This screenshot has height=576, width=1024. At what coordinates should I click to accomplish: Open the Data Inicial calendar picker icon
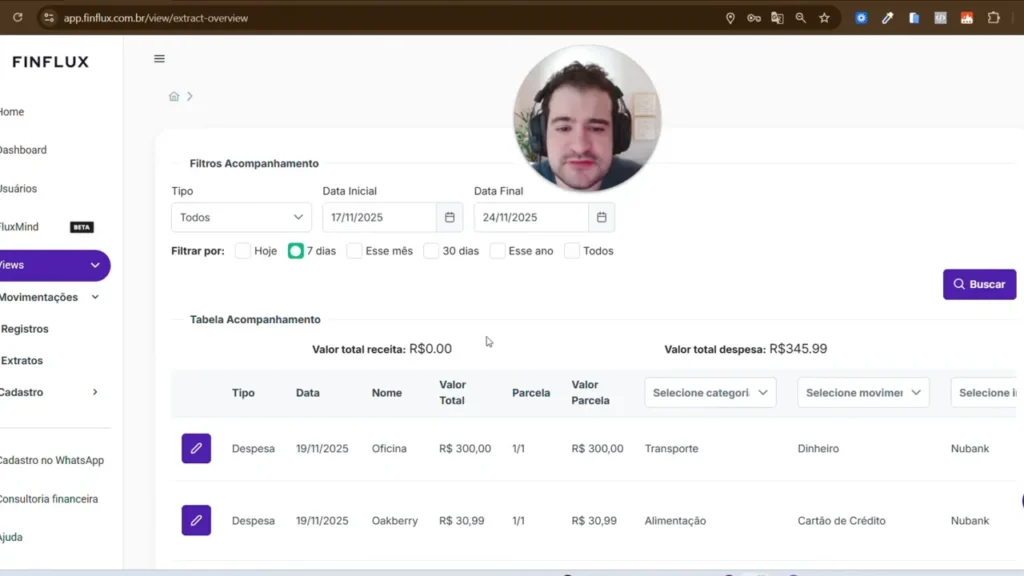[x=449, y=217]
